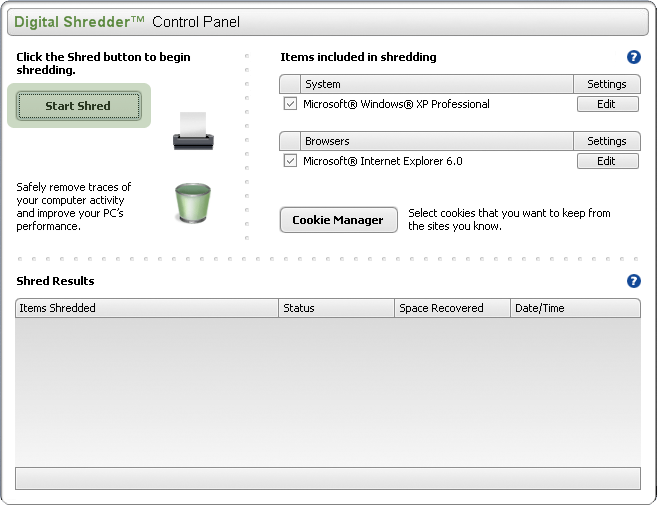This screenshot has width=658, height=505.
Task: Uncheck Microsoft Windows XP Professional checkbox
Action: click(290, 104)
